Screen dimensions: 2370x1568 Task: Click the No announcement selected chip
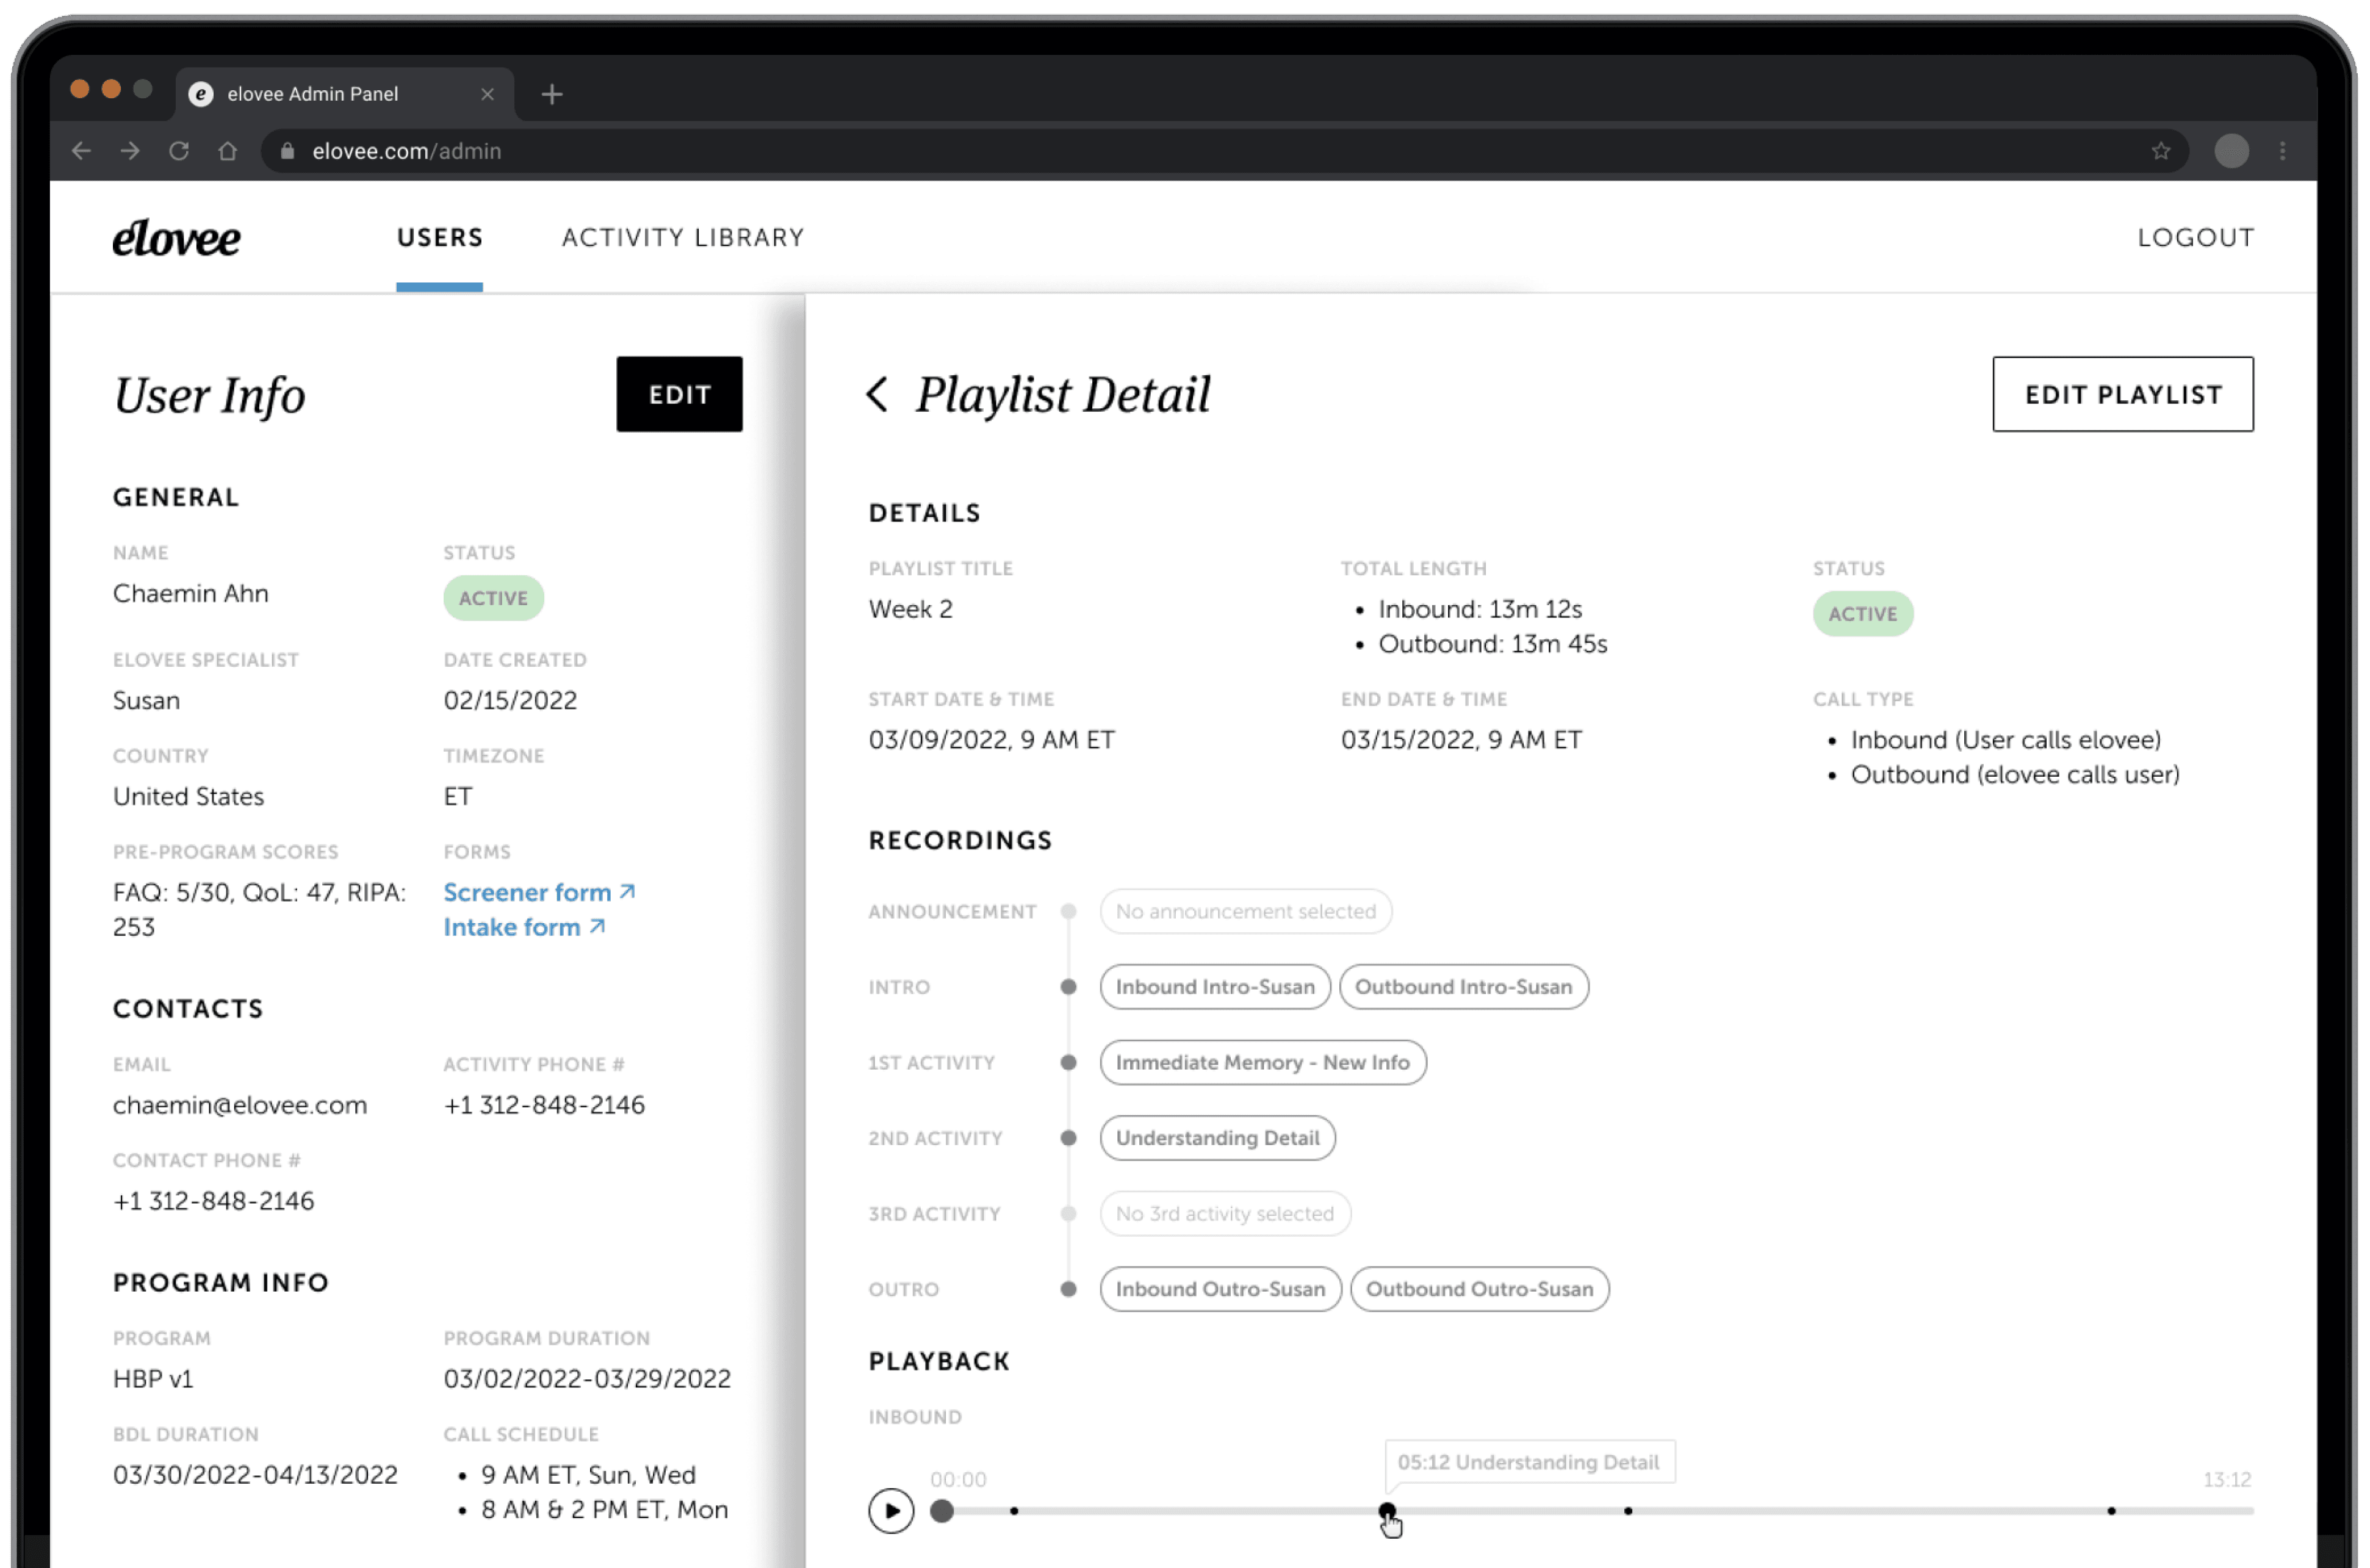1246,912
